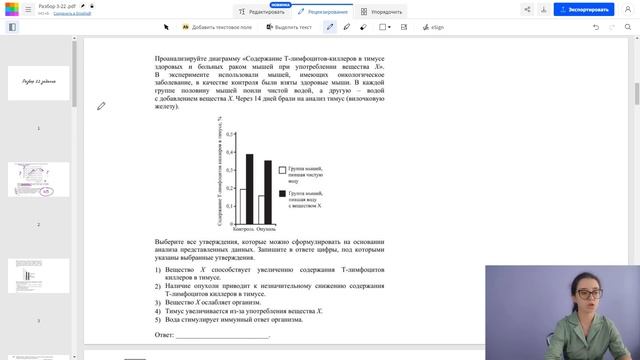Click thumbnail panel scroll-up arrow

[74, 38]
